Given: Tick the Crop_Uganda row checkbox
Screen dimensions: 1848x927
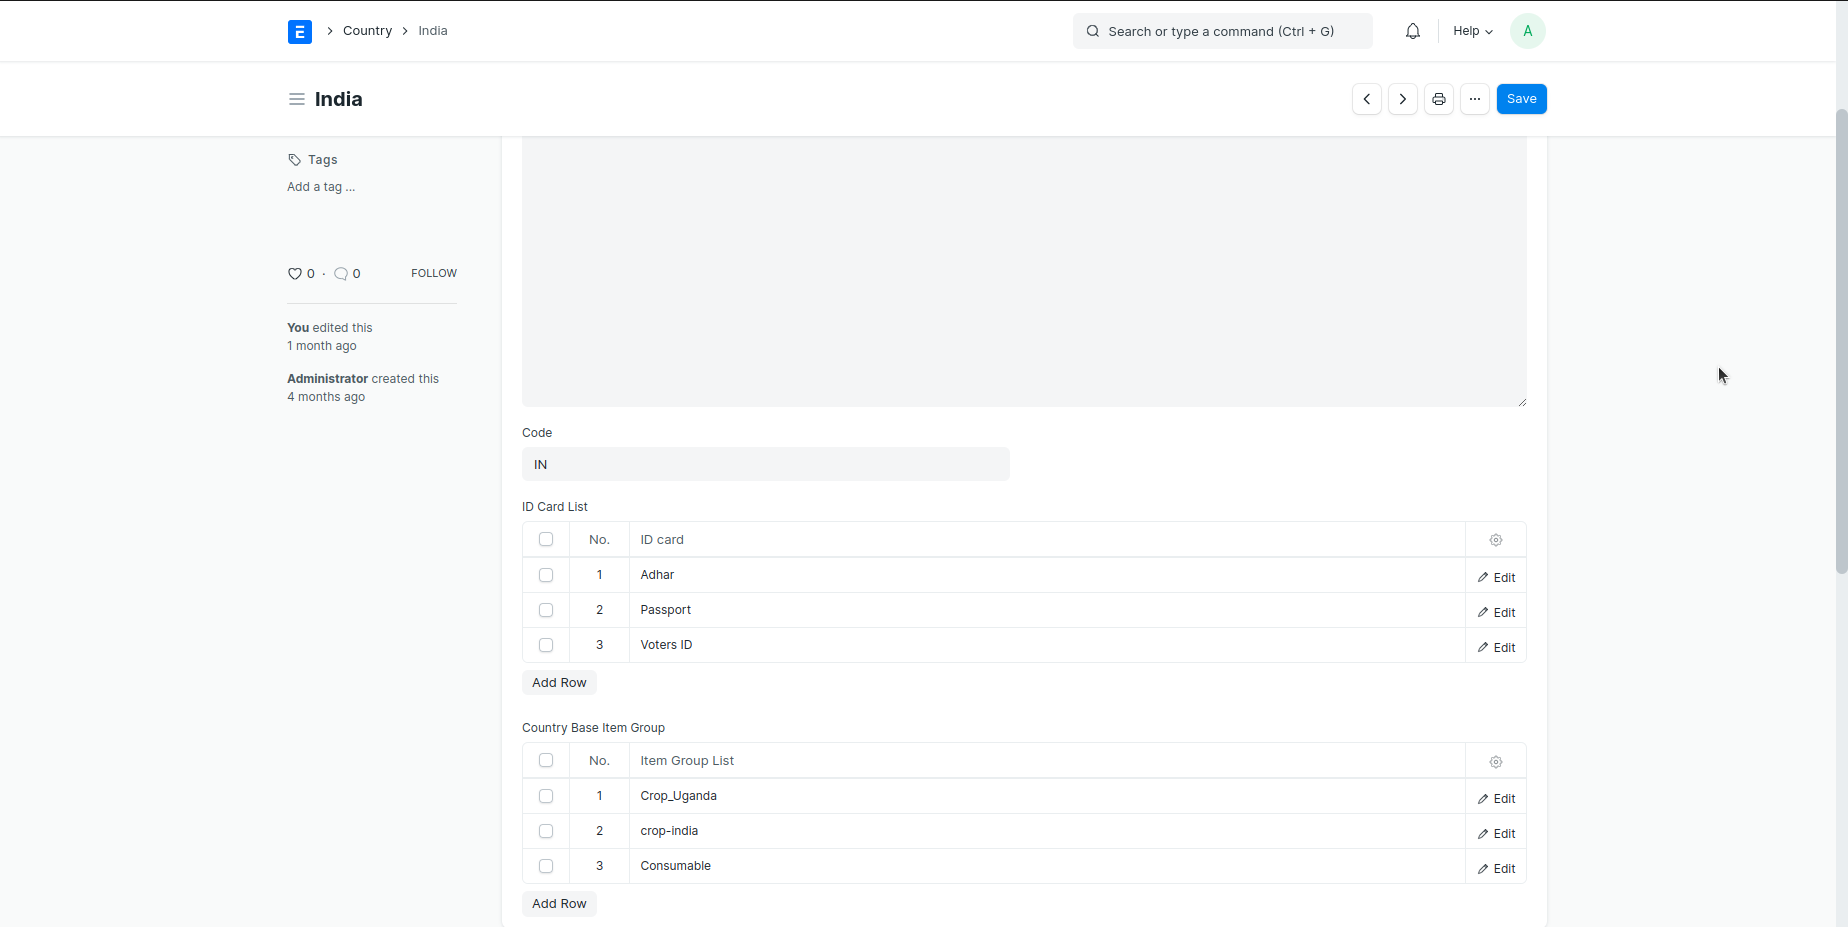Looking at the screenshot, I should coord(546,796).
